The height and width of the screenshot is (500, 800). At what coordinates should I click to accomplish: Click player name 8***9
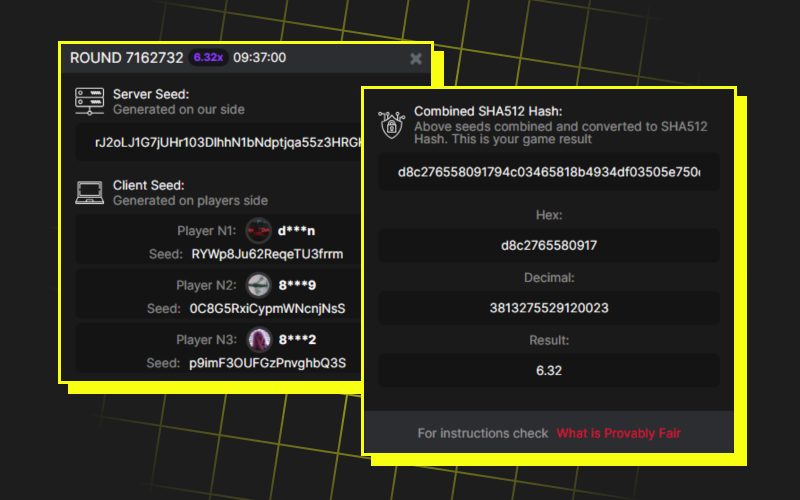[297, 285]
